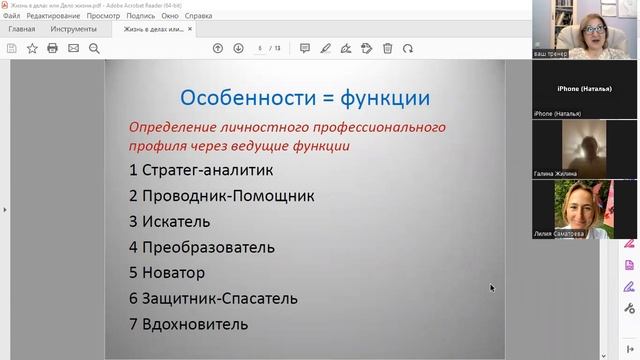Click the stamp tool icon
This screenshot has height=360, width=640.
point(367,48)
